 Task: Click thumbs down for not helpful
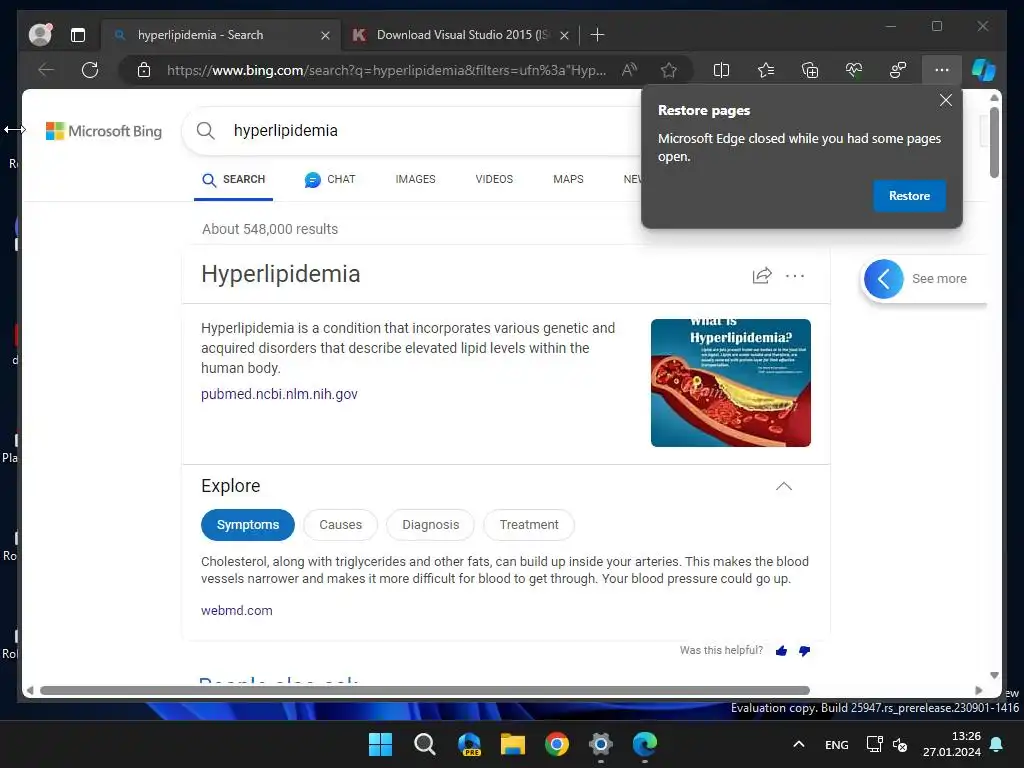[805, 651]
